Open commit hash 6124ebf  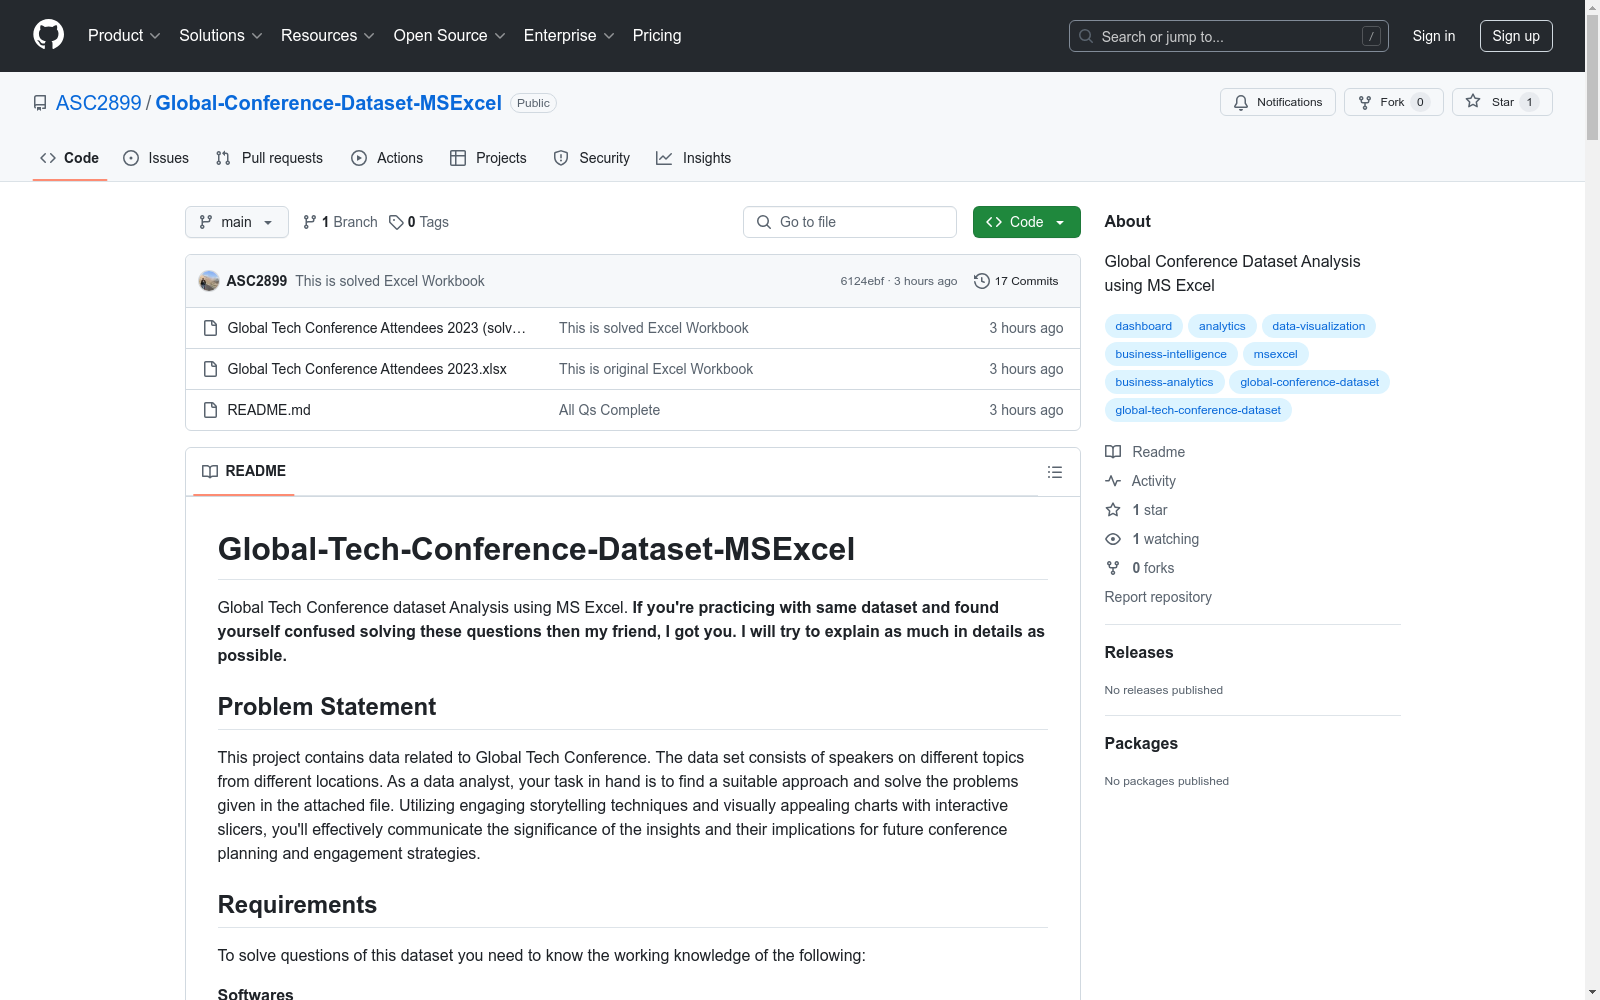(x=862, y=281)
